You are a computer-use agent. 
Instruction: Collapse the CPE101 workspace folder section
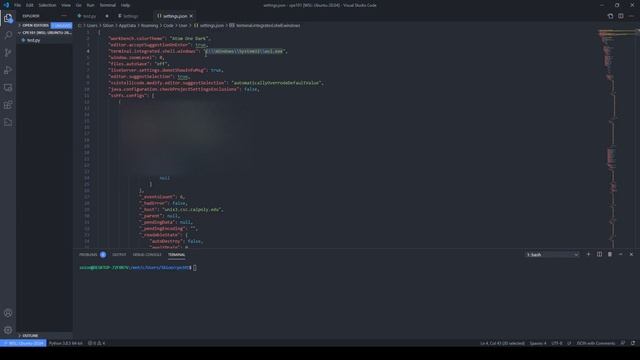pos(44,33)
